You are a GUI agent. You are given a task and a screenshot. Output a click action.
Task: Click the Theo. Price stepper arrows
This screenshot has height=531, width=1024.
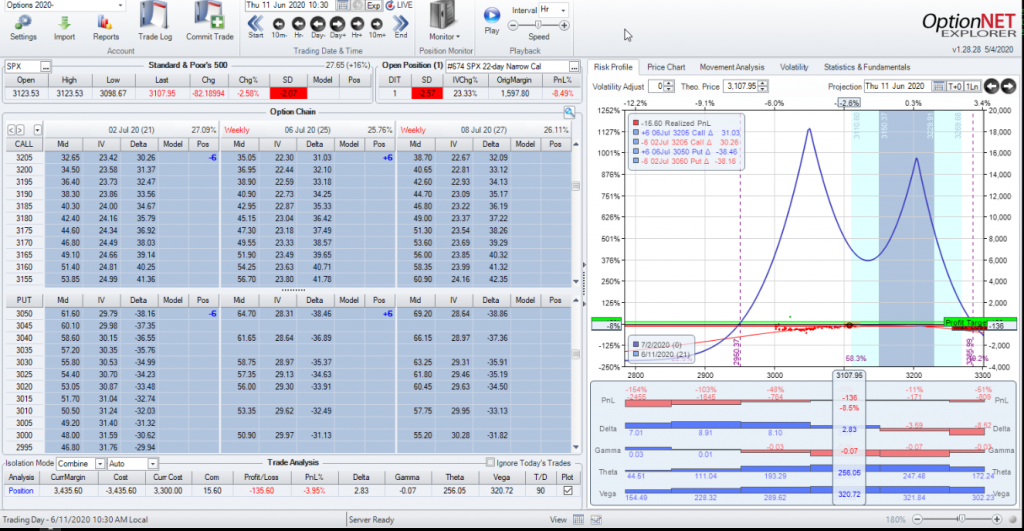click(x=763, y=86)
